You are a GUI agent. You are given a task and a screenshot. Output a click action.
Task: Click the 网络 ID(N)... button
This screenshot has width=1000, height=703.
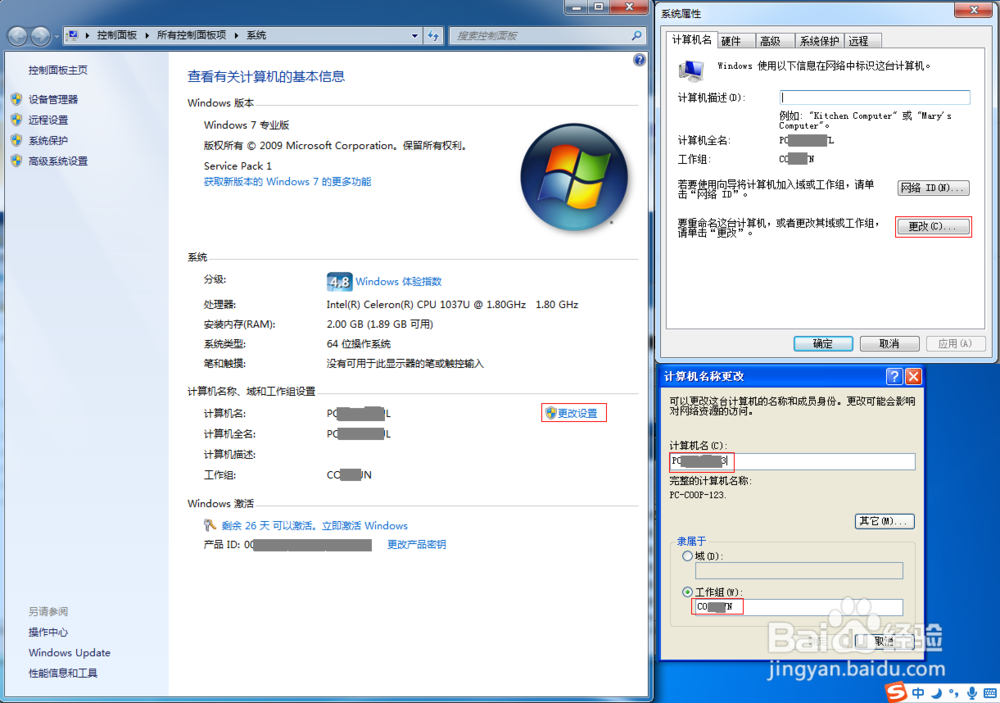click(x=934, y=188)
